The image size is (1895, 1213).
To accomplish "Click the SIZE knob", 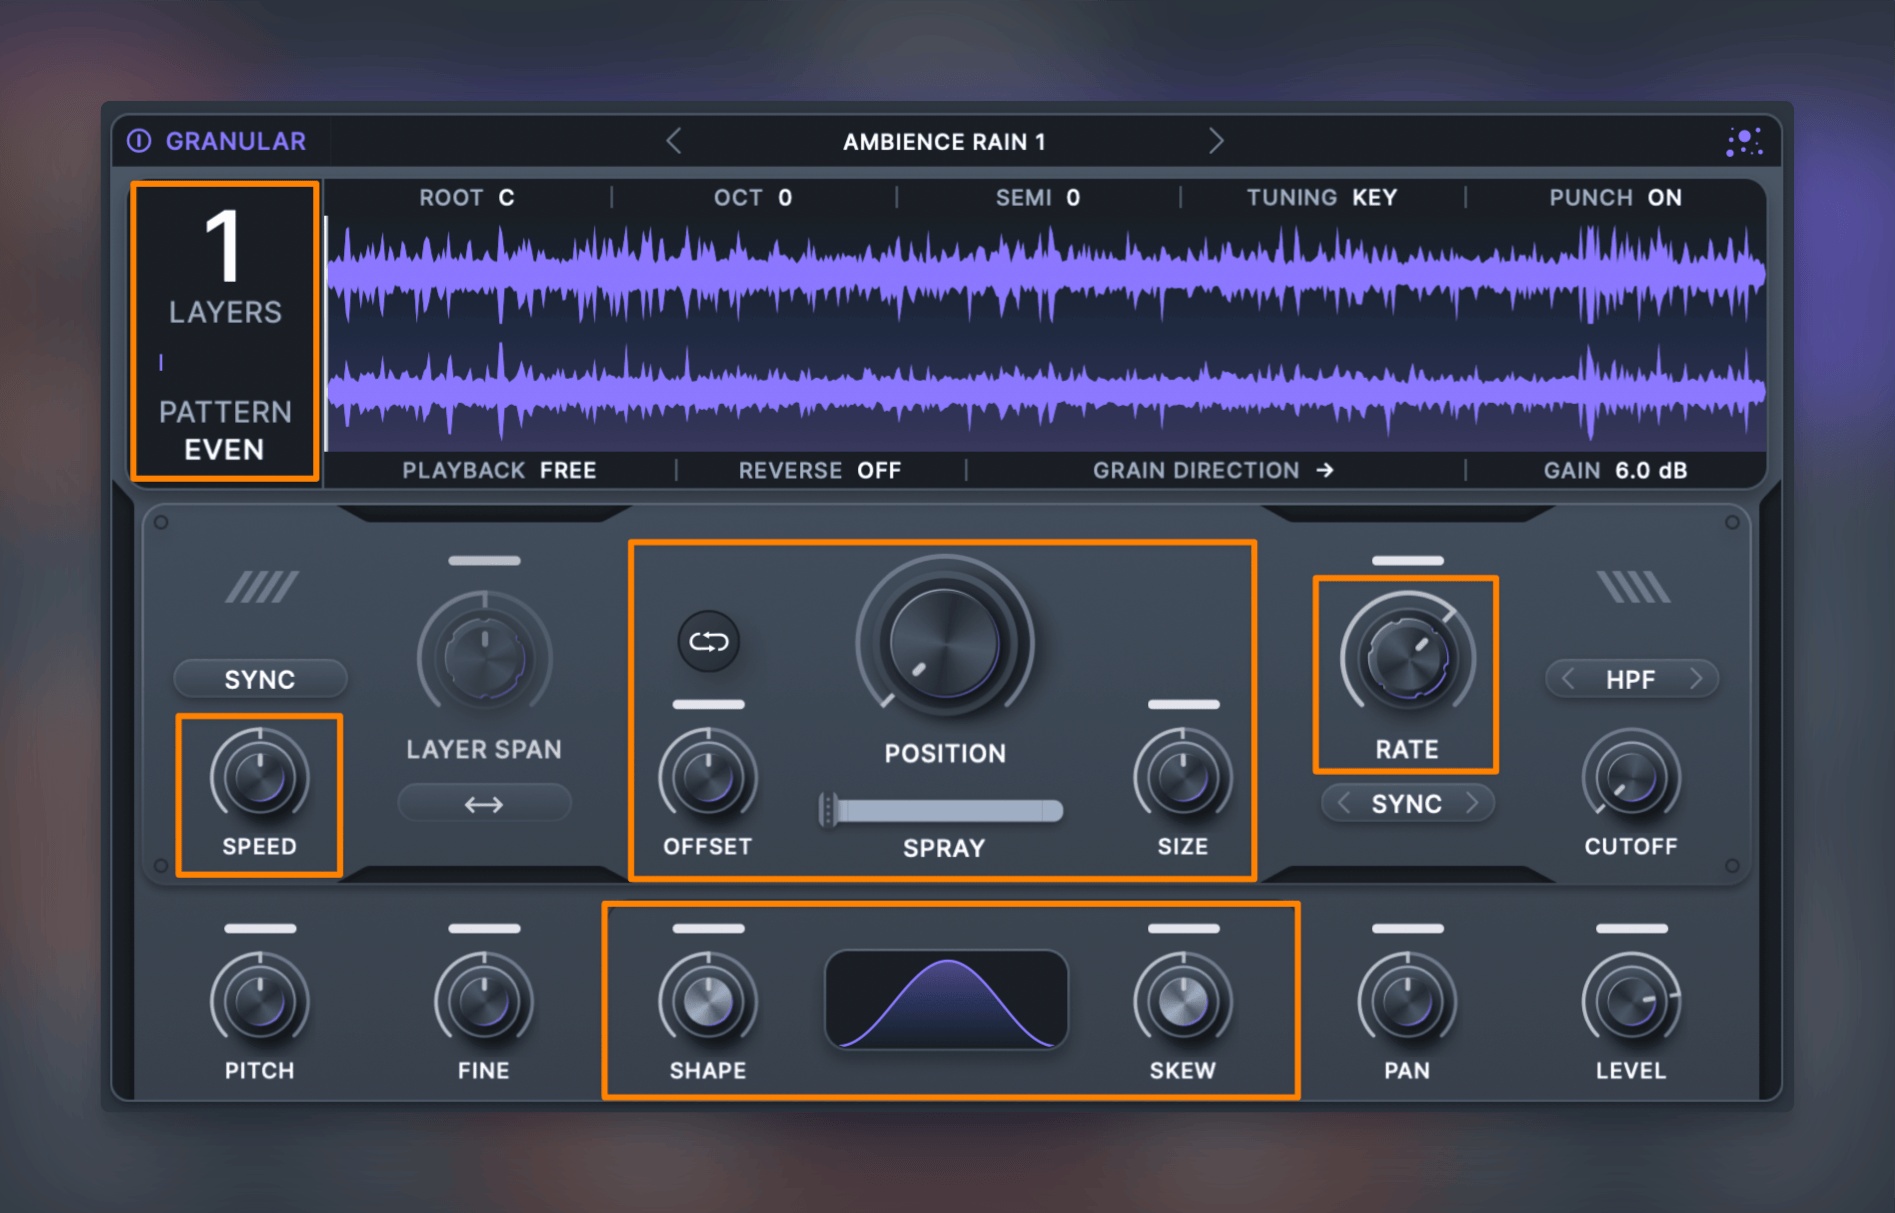I will (x=1183, y=777).
